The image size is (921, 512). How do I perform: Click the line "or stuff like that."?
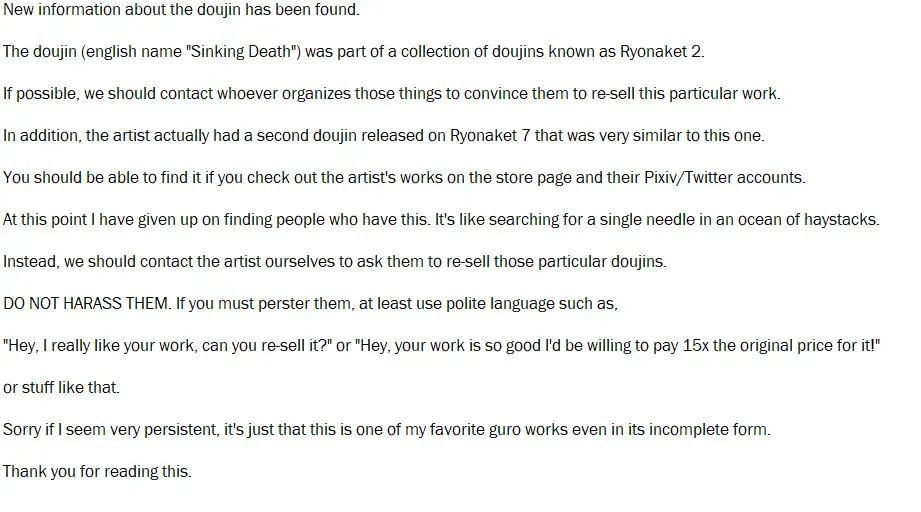(x=61, y=388)
